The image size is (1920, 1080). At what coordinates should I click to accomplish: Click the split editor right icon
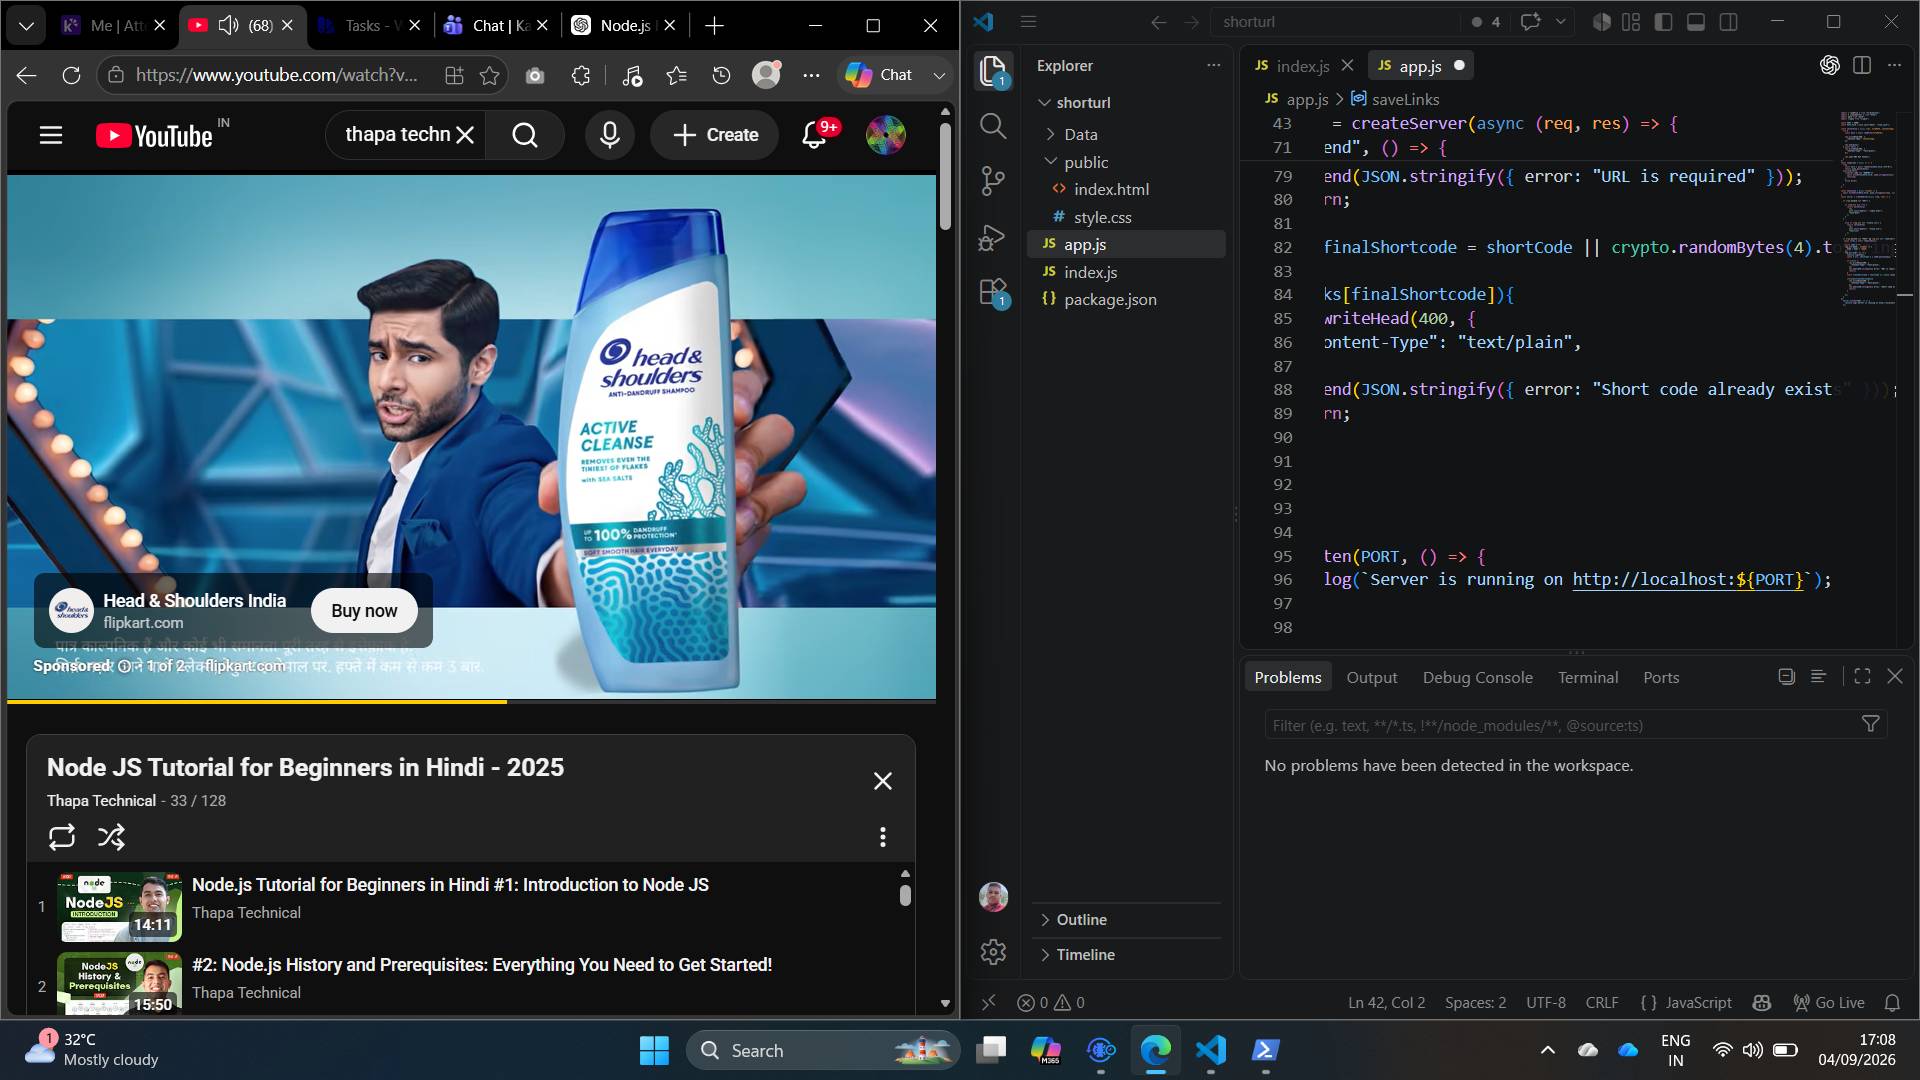[1861, 65]
